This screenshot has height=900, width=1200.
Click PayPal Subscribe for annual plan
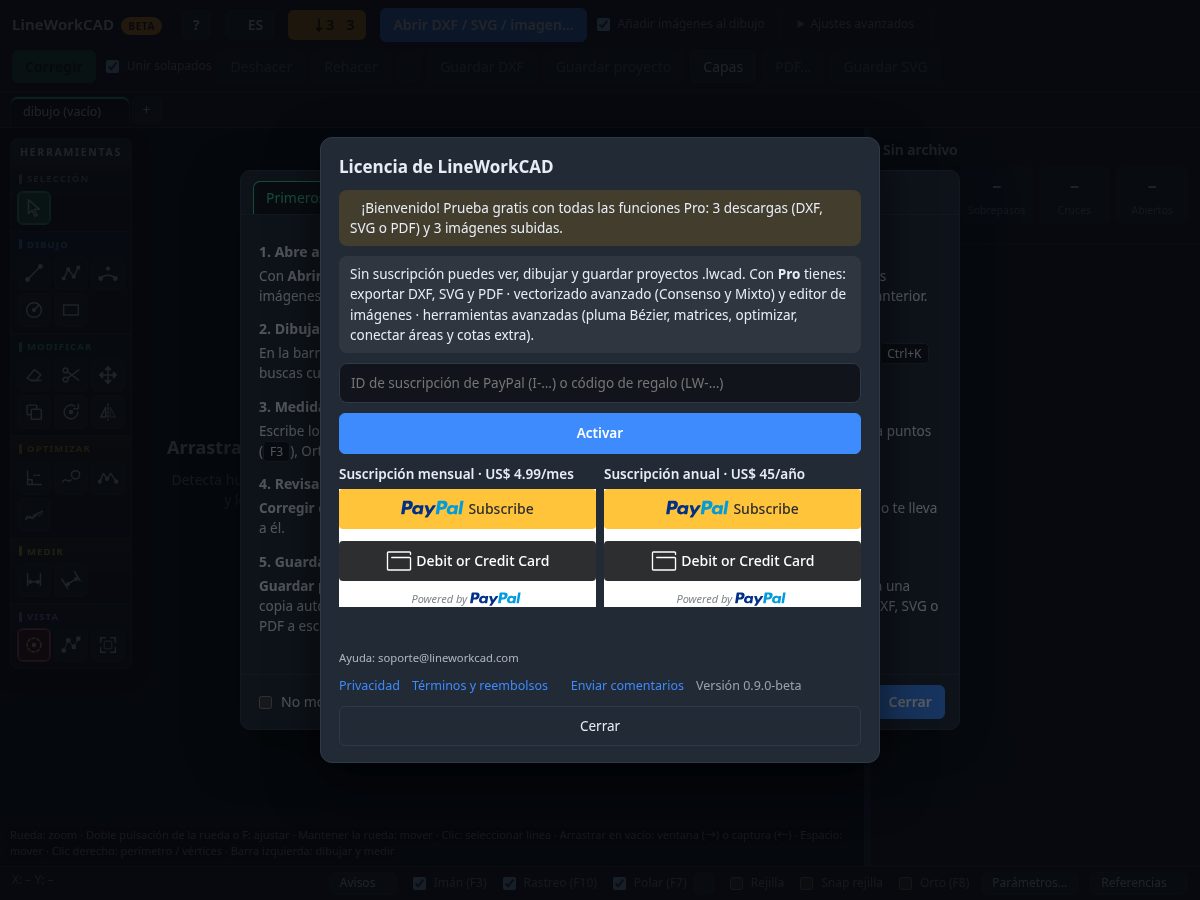732,509
